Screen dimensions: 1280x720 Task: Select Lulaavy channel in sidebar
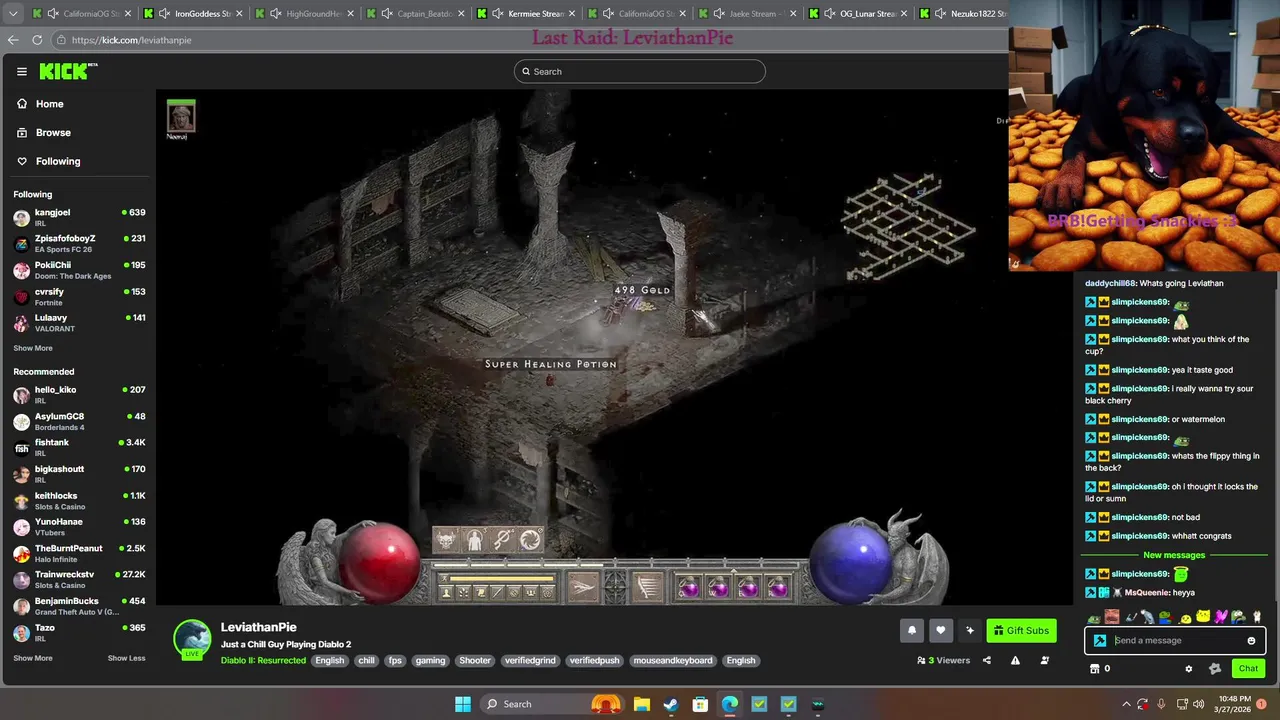tap(79, 322)
